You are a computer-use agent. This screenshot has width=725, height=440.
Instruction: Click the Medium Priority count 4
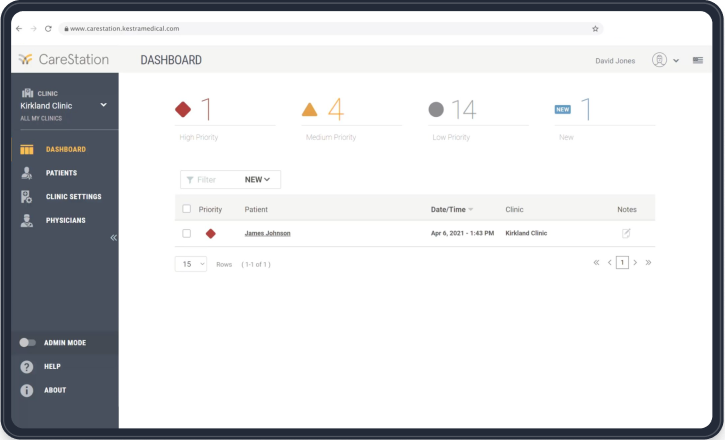(x=336, y=110)
